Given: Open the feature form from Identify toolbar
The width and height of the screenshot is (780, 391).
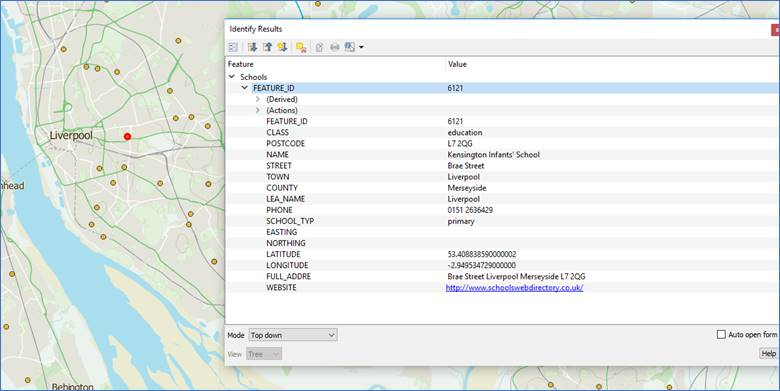Looking at the screenshot, I should [233, 47].
